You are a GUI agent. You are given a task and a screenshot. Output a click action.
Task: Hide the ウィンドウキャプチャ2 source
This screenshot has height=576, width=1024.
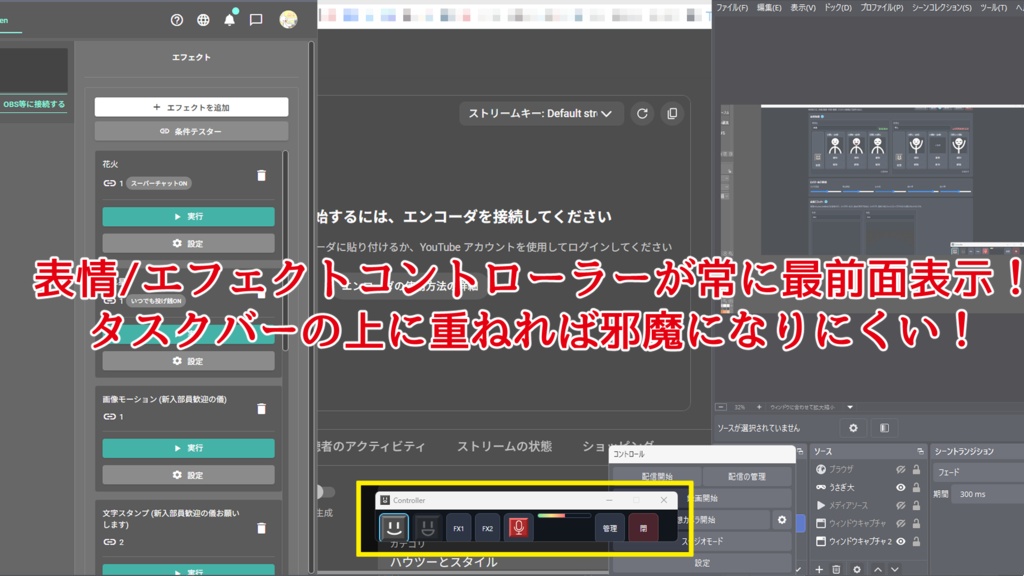point(901,541)
